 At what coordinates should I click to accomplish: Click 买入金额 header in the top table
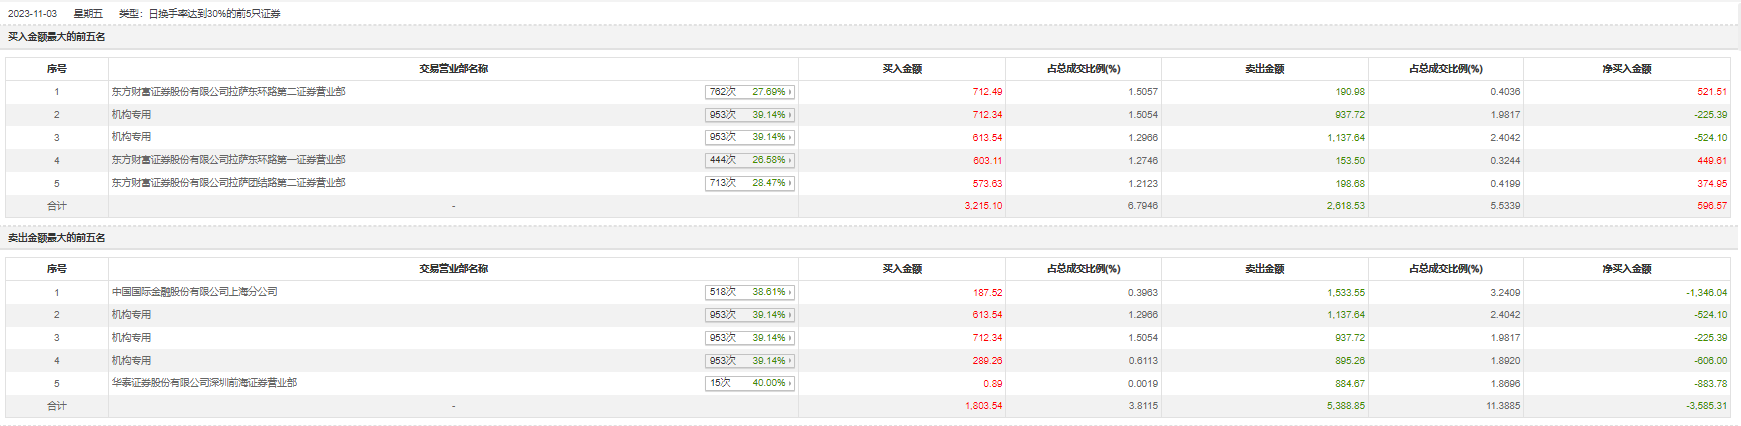coord(902,69)
